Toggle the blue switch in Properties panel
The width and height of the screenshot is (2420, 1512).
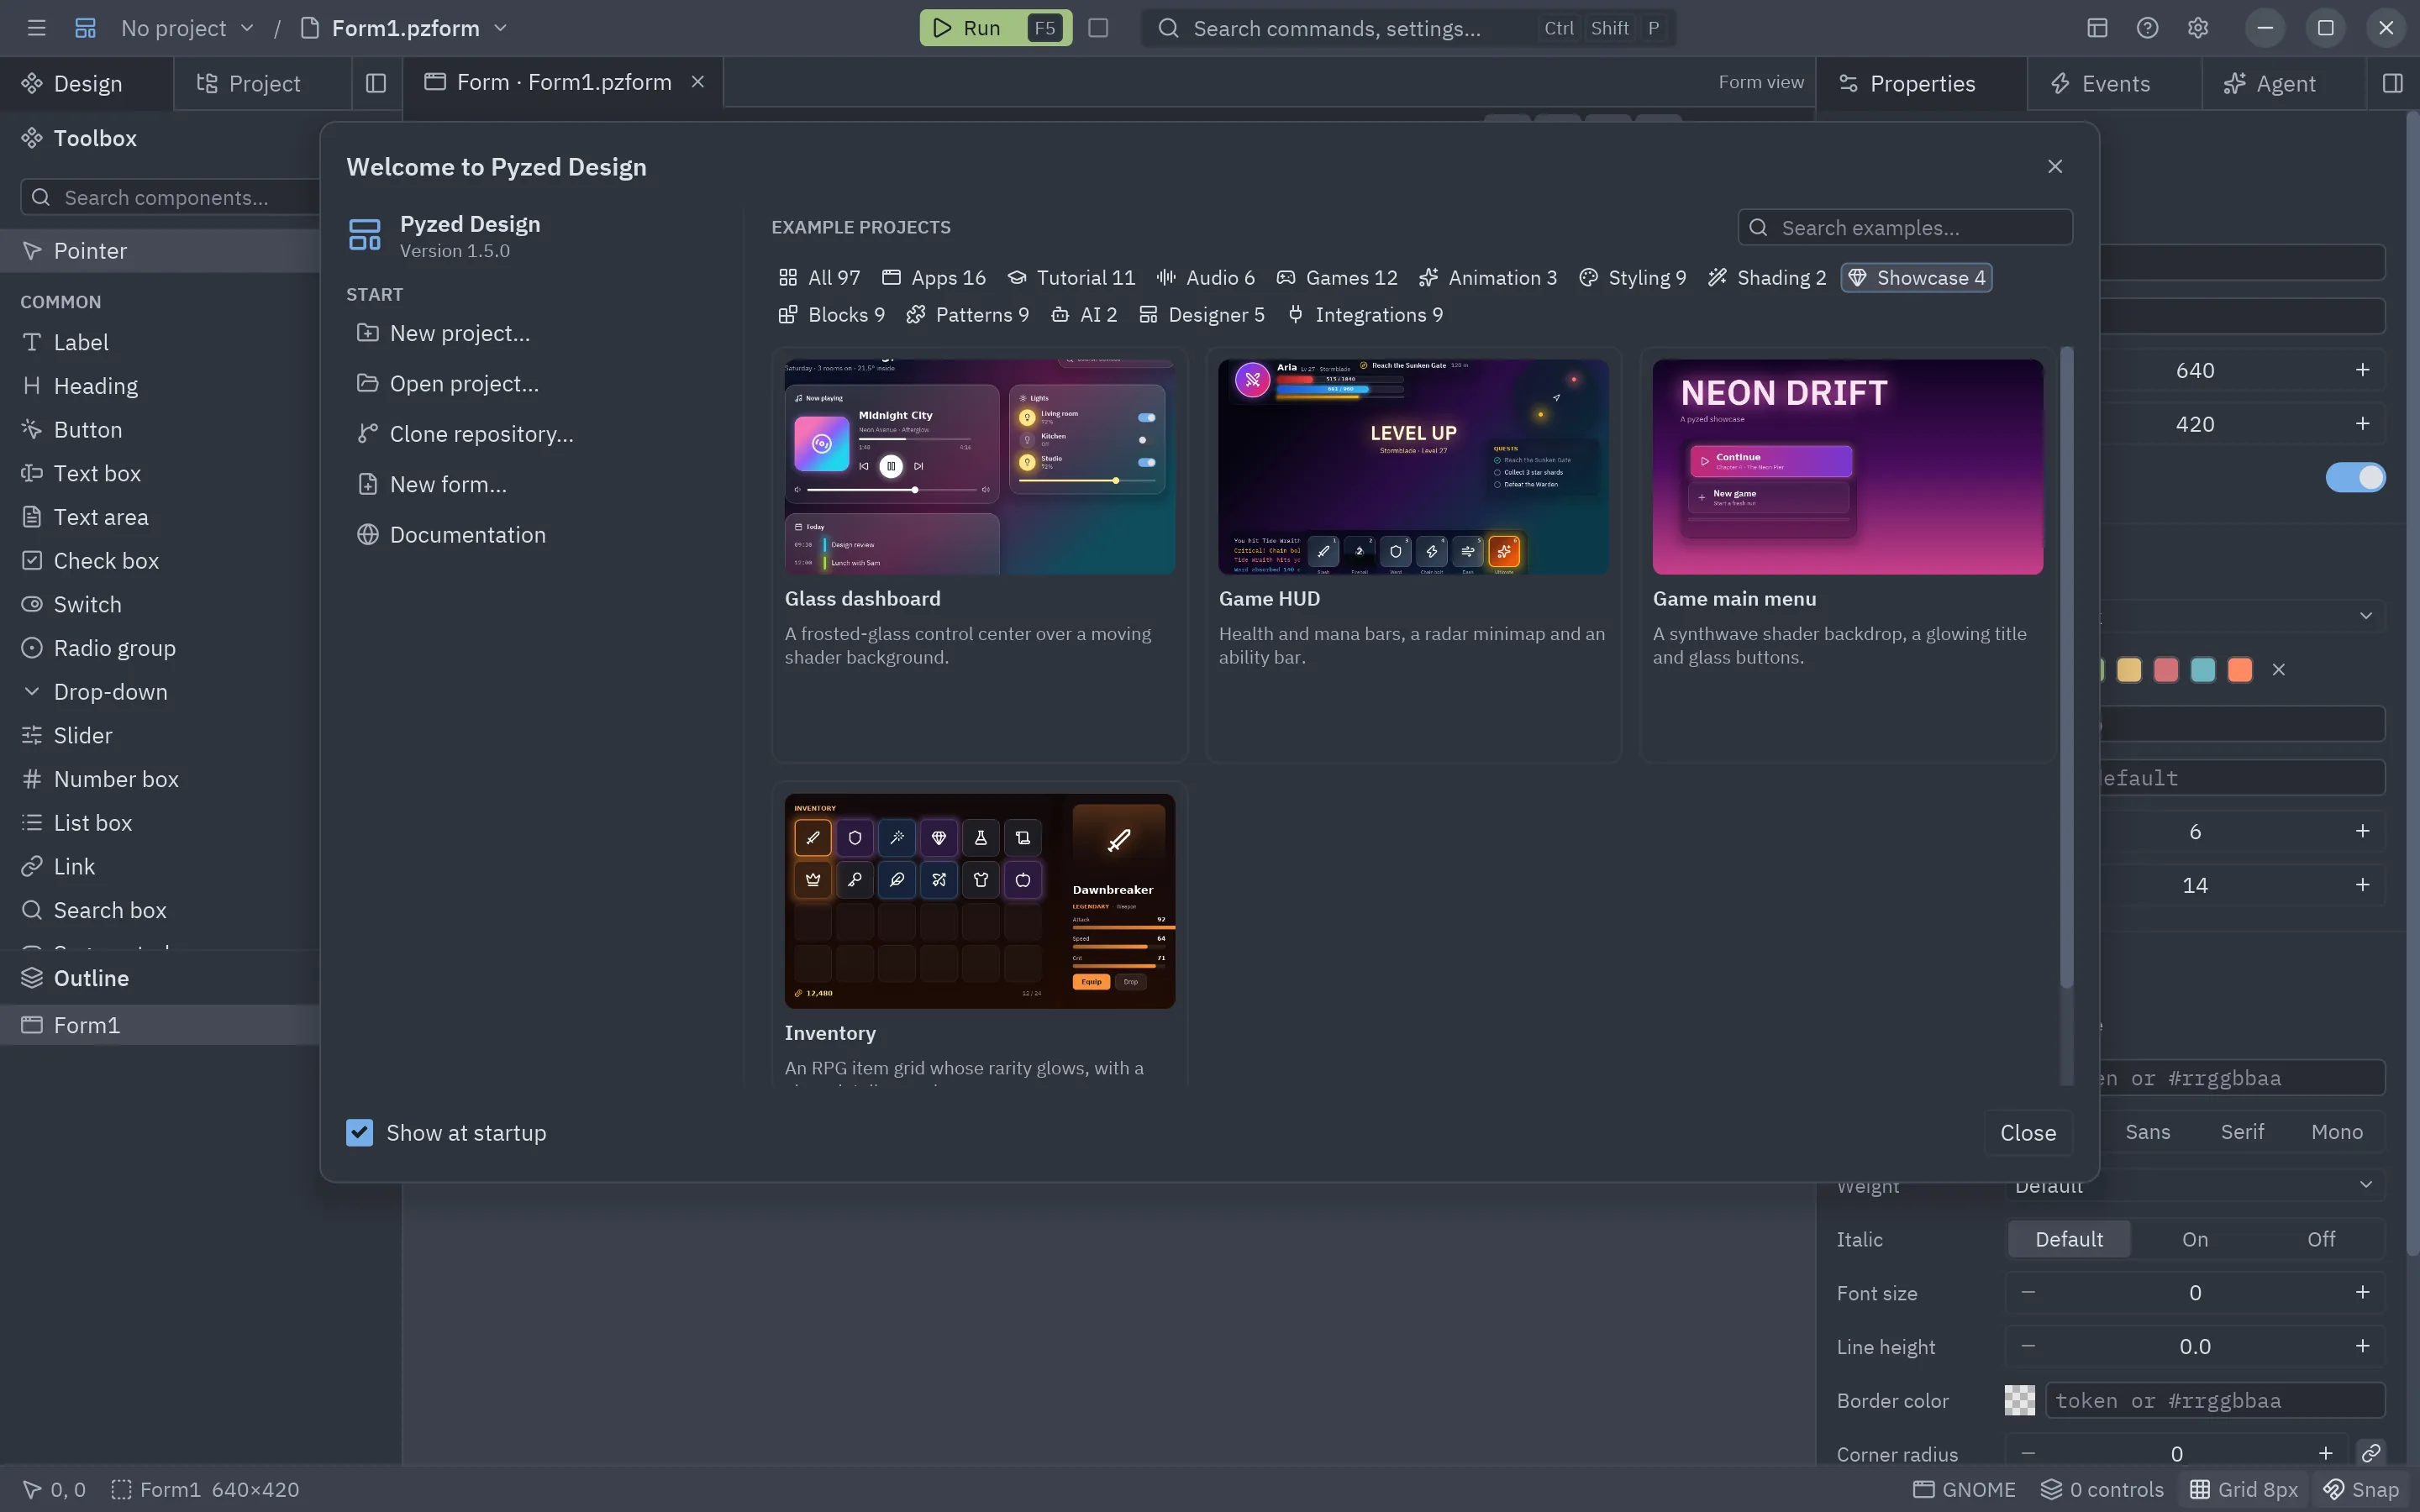click(x=2355, y=478)
